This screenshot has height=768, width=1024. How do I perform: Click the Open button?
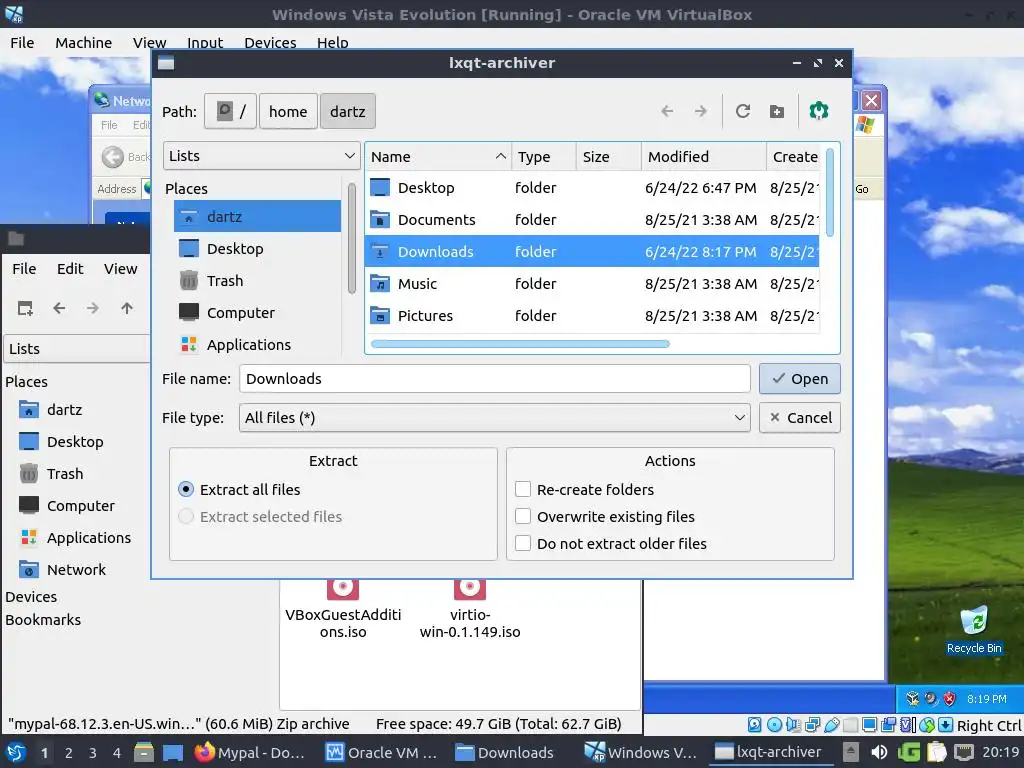click(799, 379)
